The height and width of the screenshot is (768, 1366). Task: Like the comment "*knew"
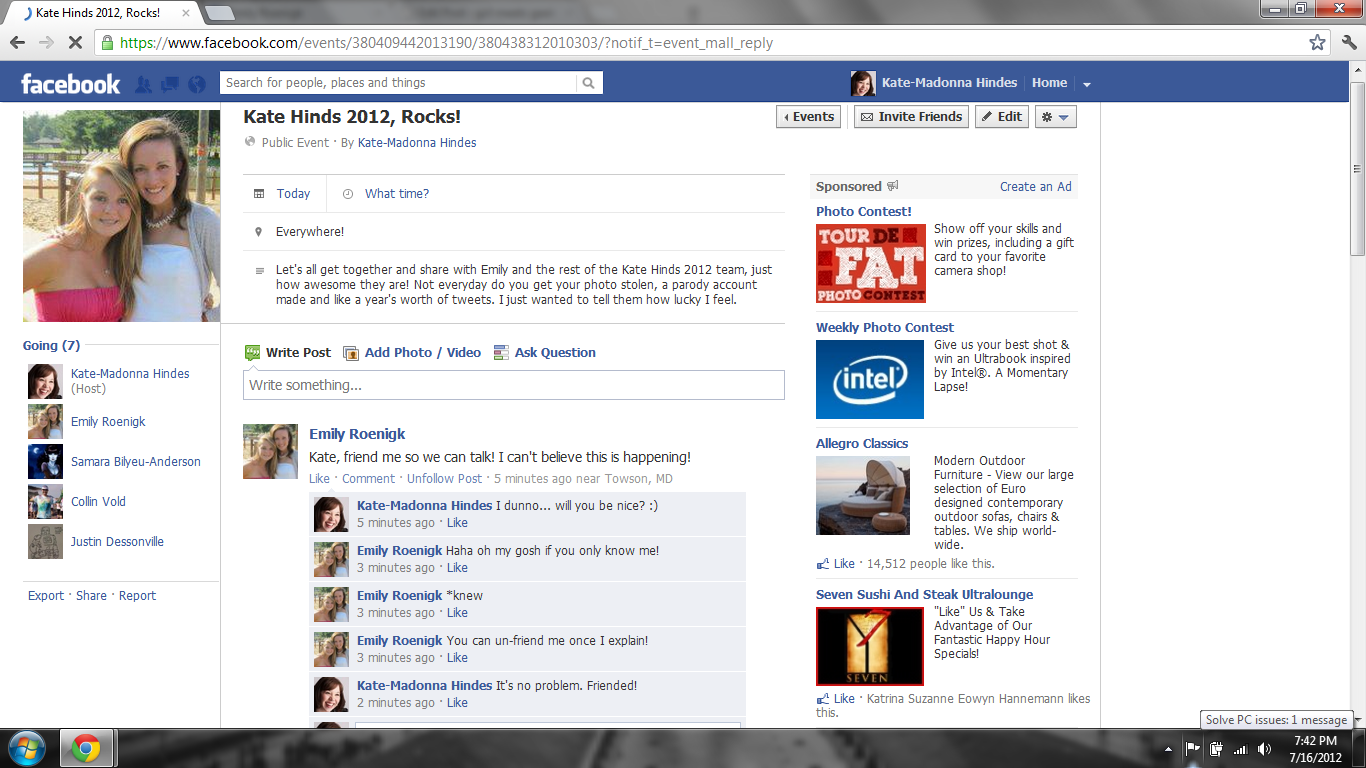pos(457,613)
